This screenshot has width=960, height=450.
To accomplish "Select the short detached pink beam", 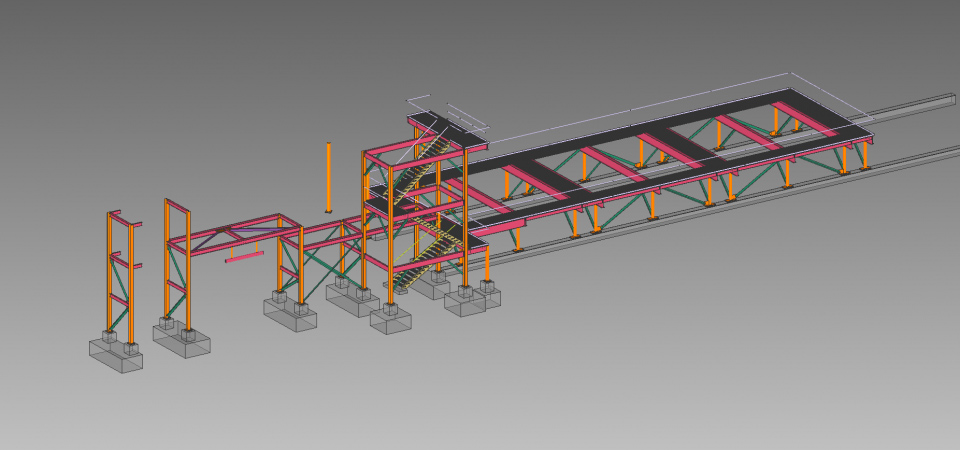I will pos(244,258).
